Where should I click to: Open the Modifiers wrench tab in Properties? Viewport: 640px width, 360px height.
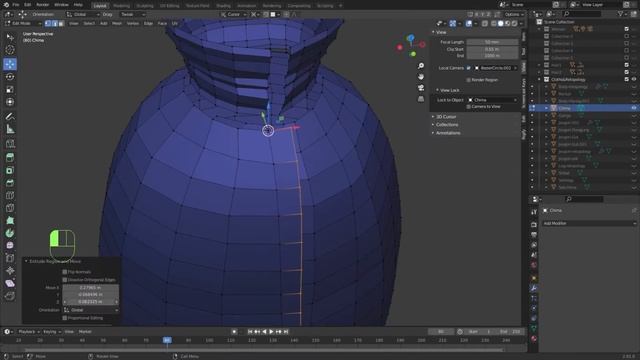click(533, 289)
